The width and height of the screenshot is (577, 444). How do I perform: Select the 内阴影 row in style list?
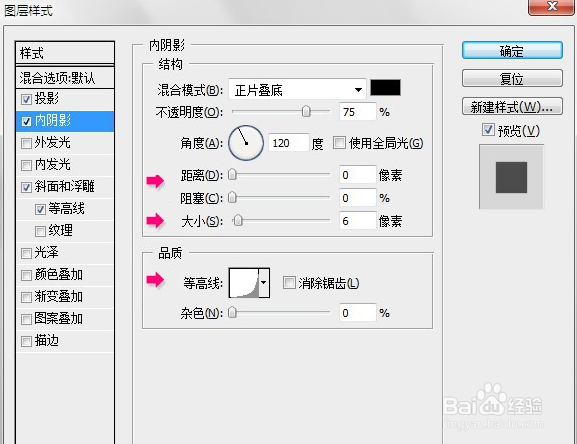65,121
